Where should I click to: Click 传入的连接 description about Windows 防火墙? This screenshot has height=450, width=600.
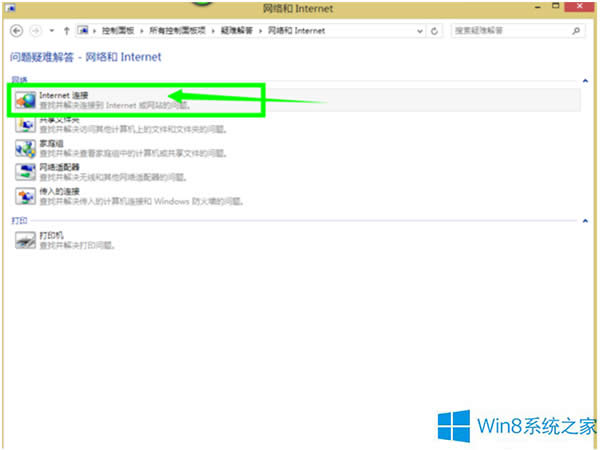click(142, 201)
